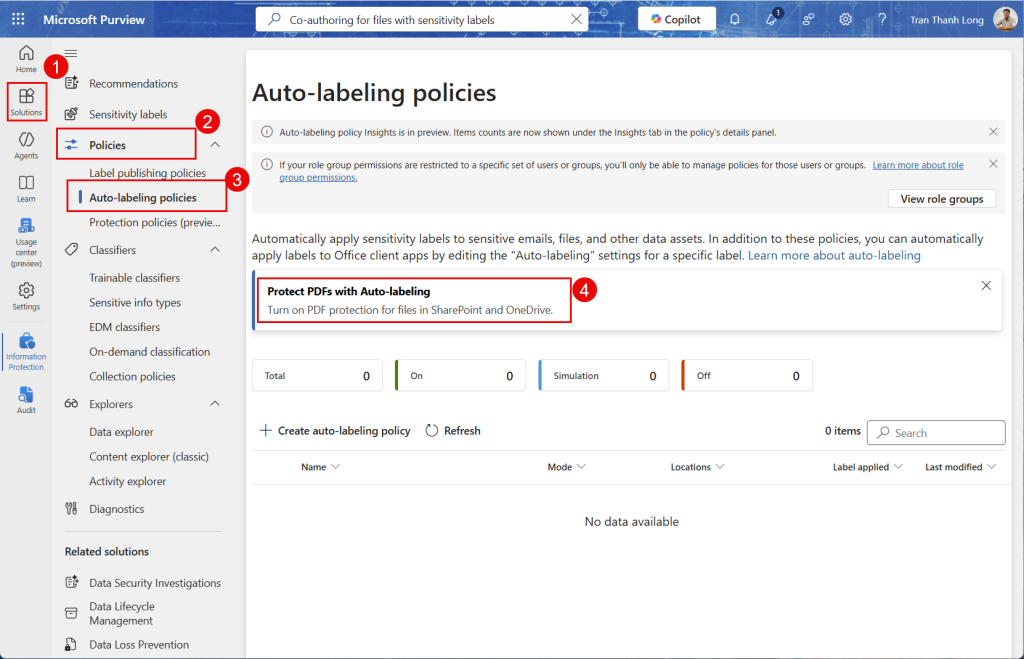Open Sensitive info types menu item

point(135,302)
